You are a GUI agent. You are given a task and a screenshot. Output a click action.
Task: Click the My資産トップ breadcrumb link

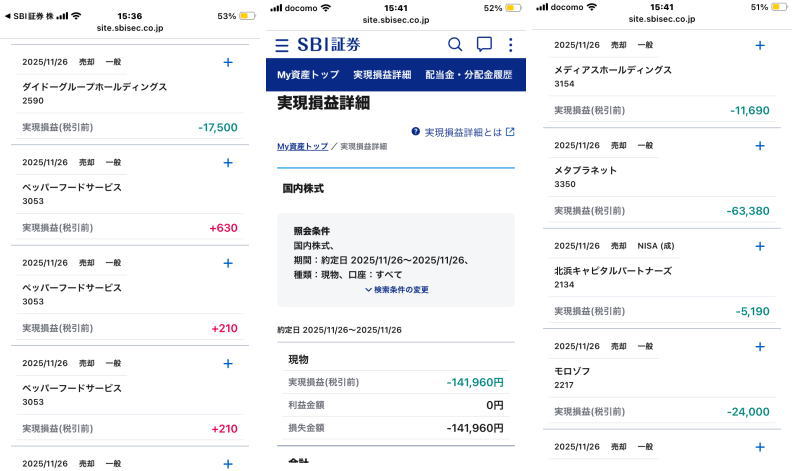(301, 147)
